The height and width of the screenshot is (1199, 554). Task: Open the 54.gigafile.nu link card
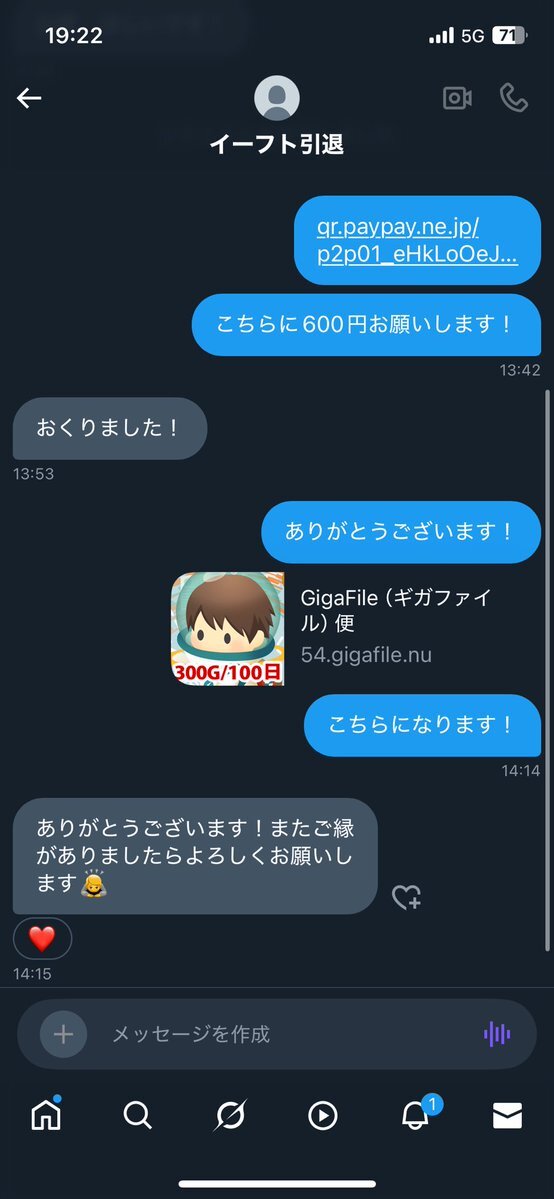click(x=356, y=629)
